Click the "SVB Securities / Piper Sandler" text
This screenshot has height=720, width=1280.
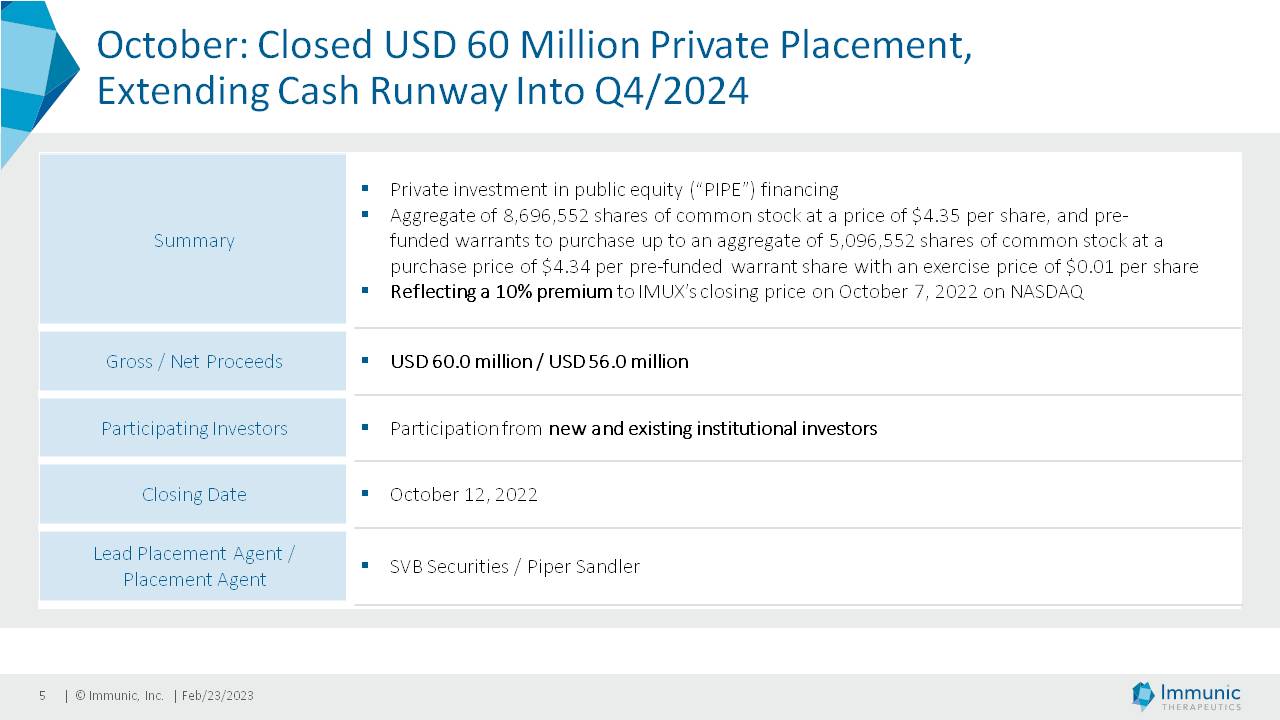tap(514, 566)
